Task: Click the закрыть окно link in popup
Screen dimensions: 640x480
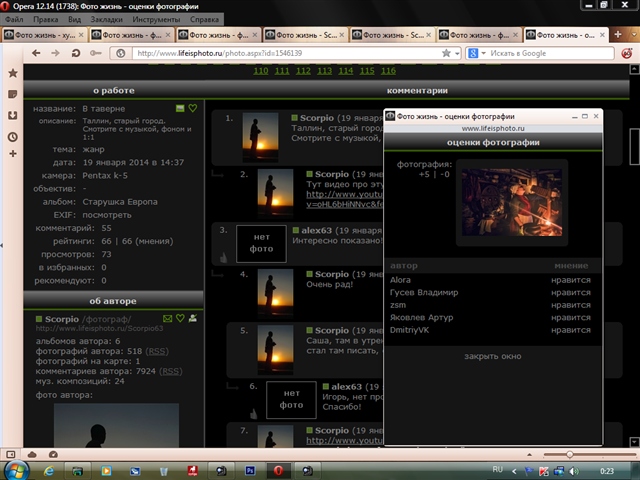Action: [x=492, y=356]
